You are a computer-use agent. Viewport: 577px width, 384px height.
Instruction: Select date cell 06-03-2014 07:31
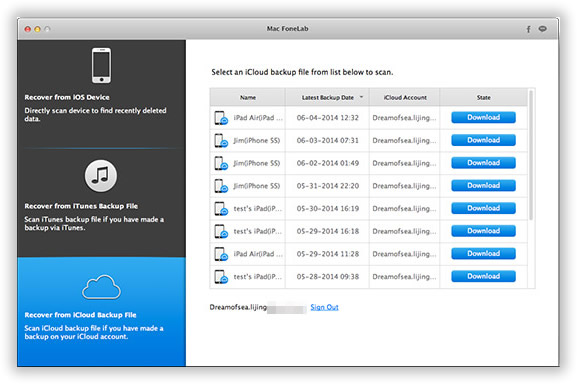click(x=328, y=141)
